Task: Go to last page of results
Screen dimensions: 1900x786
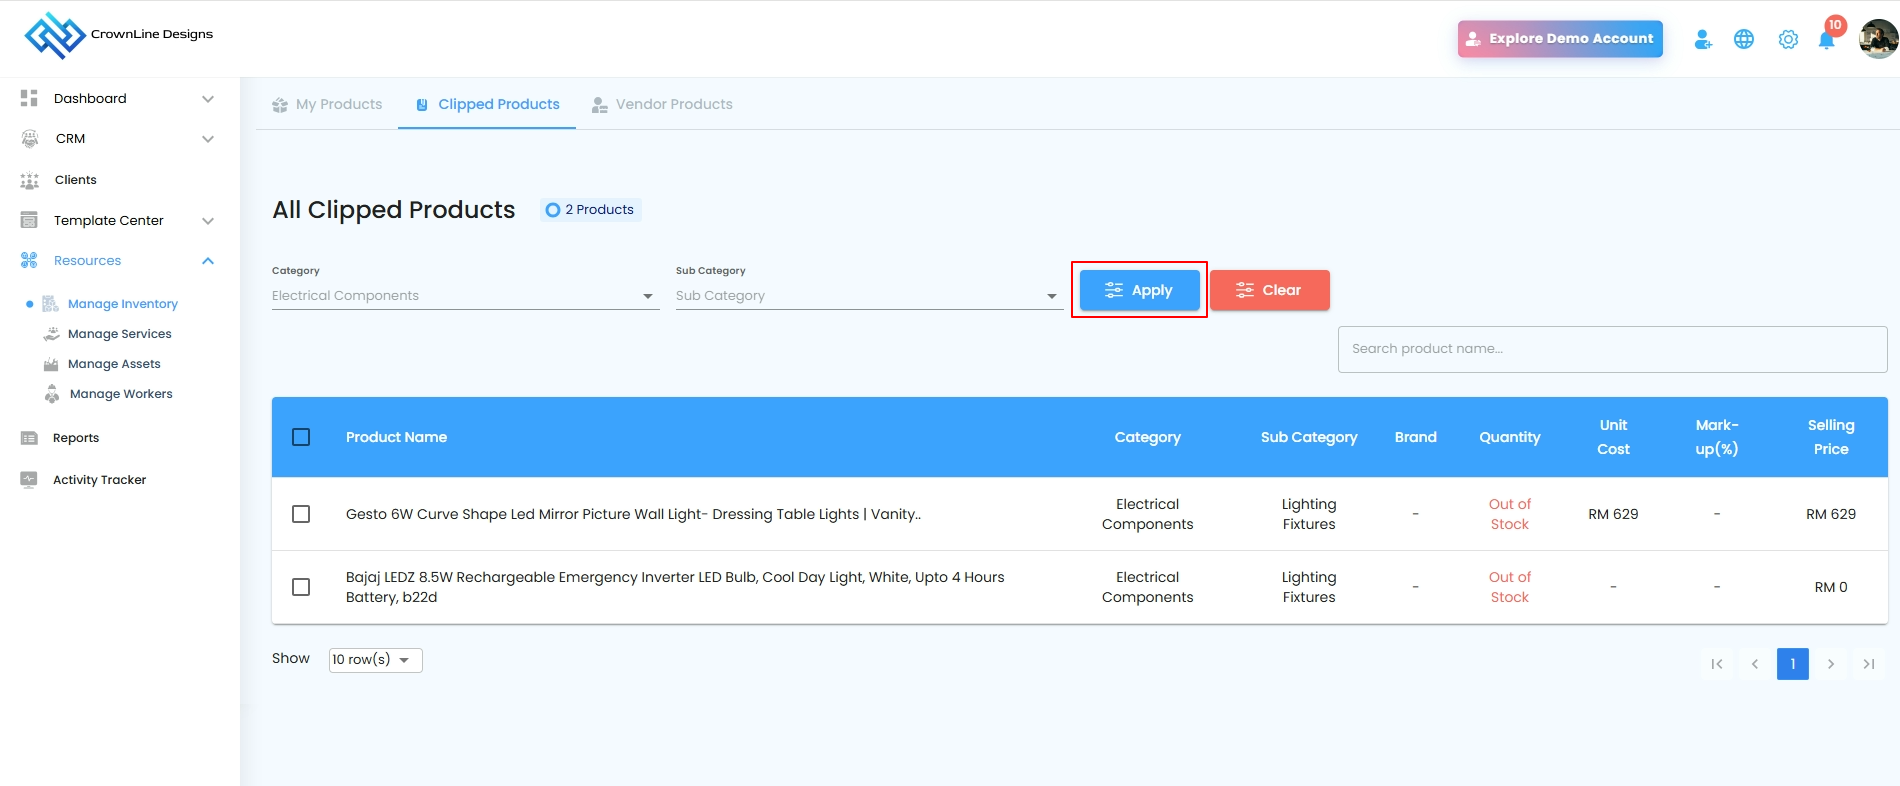Action: pos(1869,664)
